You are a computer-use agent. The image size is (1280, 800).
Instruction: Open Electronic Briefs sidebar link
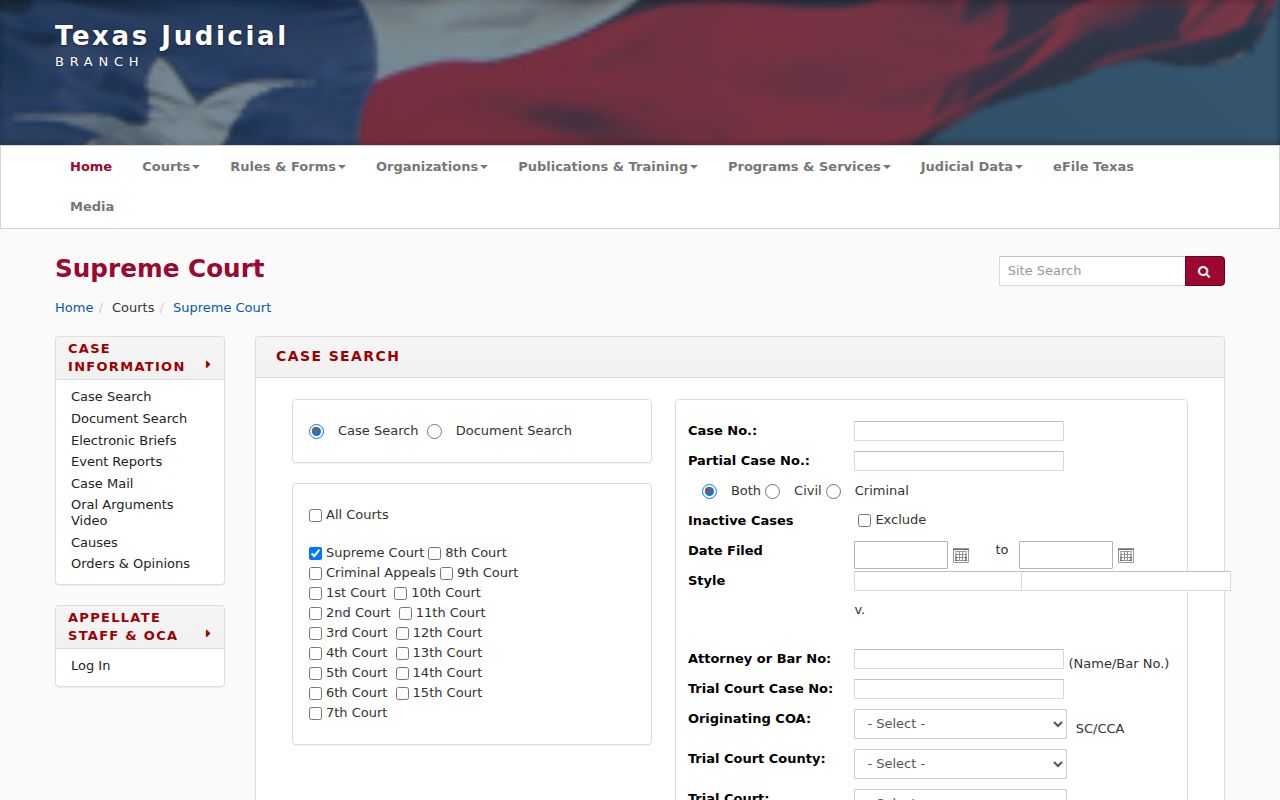tap(124, 441)
